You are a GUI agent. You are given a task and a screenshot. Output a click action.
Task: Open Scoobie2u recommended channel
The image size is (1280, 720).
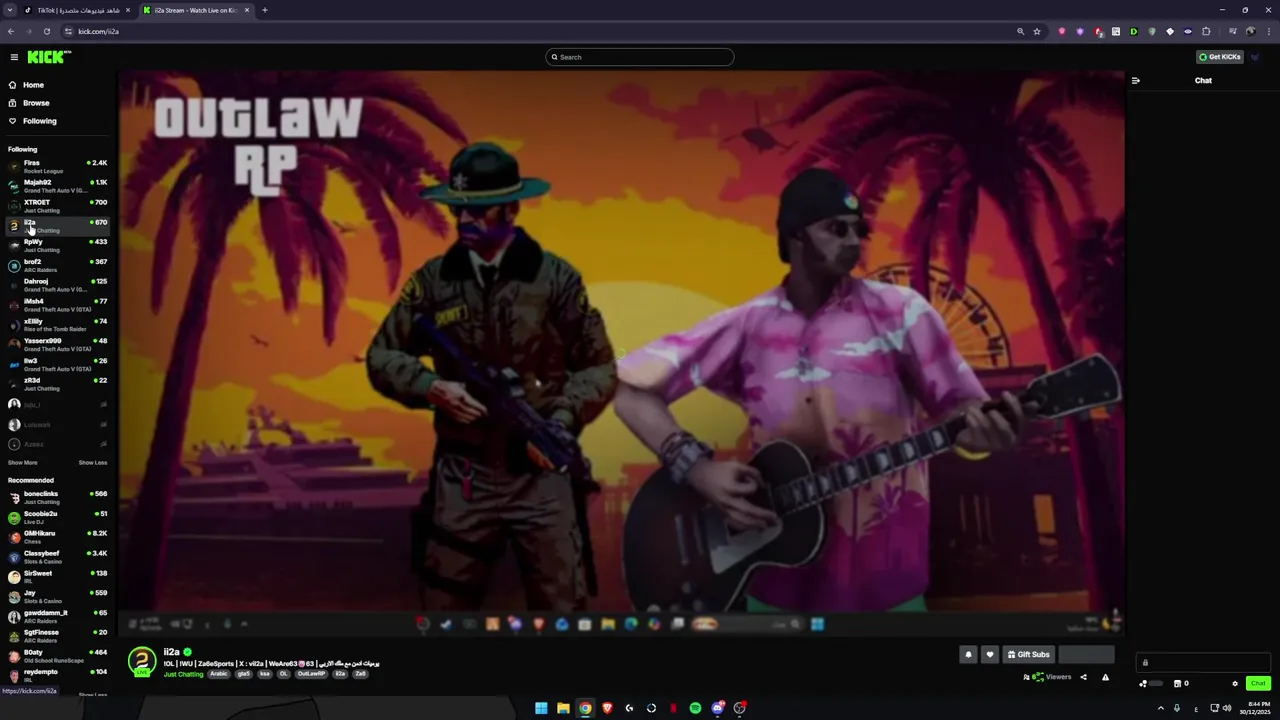(57, 517)
